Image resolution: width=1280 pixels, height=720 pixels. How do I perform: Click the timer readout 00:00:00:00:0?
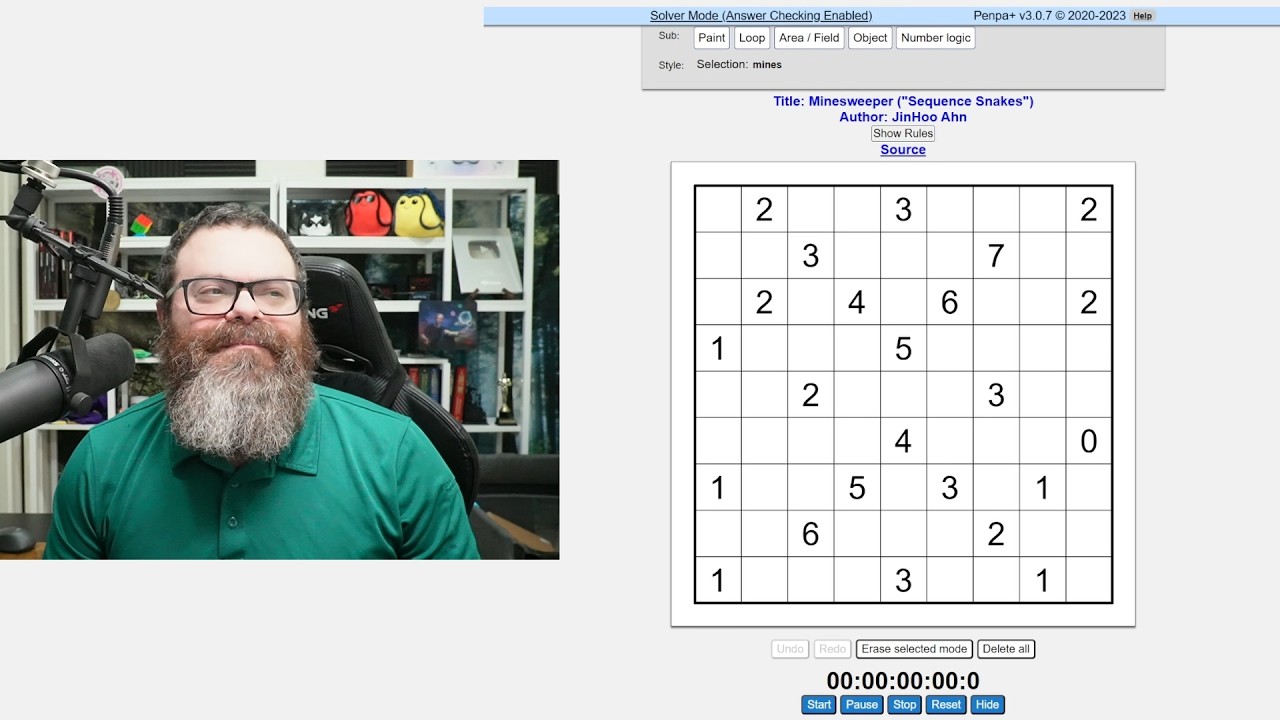point(903,681)
